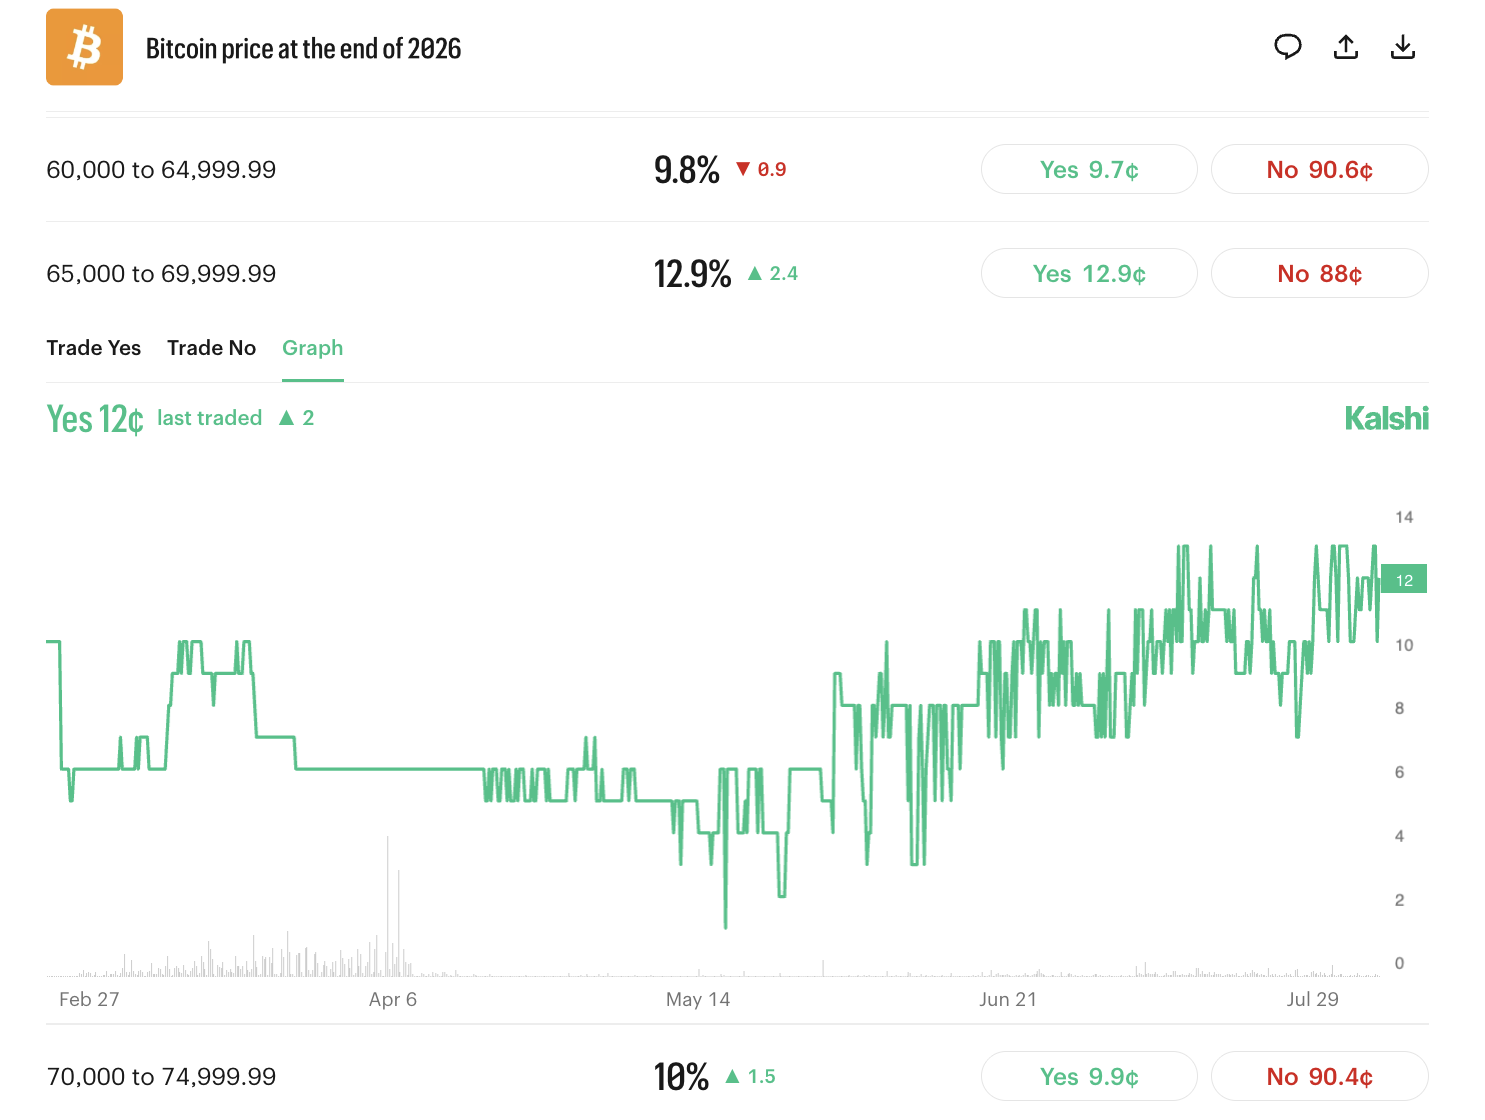Select No 88¢ for 65,000 to 69,999.99
Screen dimensions: 1485x1120
tap(1319, 273)
